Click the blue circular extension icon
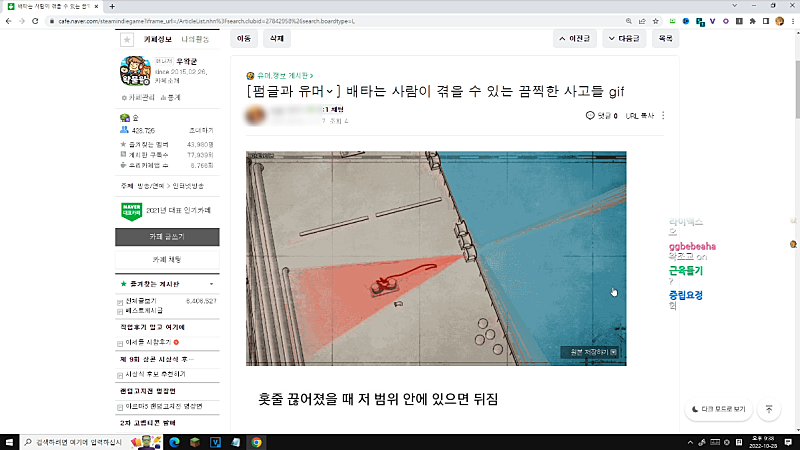The image size is (800, 450). pyautogui.click(x=686, y=21)
